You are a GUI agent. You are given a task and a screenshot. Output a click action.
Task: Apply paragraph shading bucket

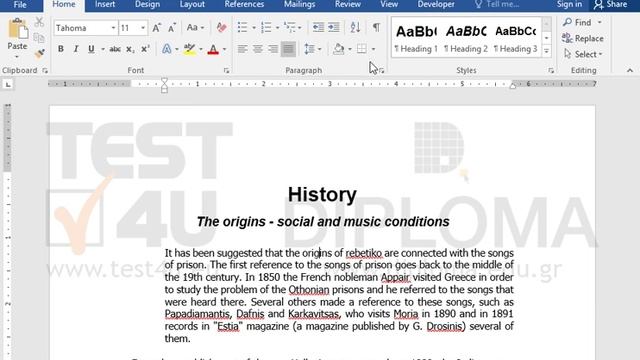tap(339, 49)
